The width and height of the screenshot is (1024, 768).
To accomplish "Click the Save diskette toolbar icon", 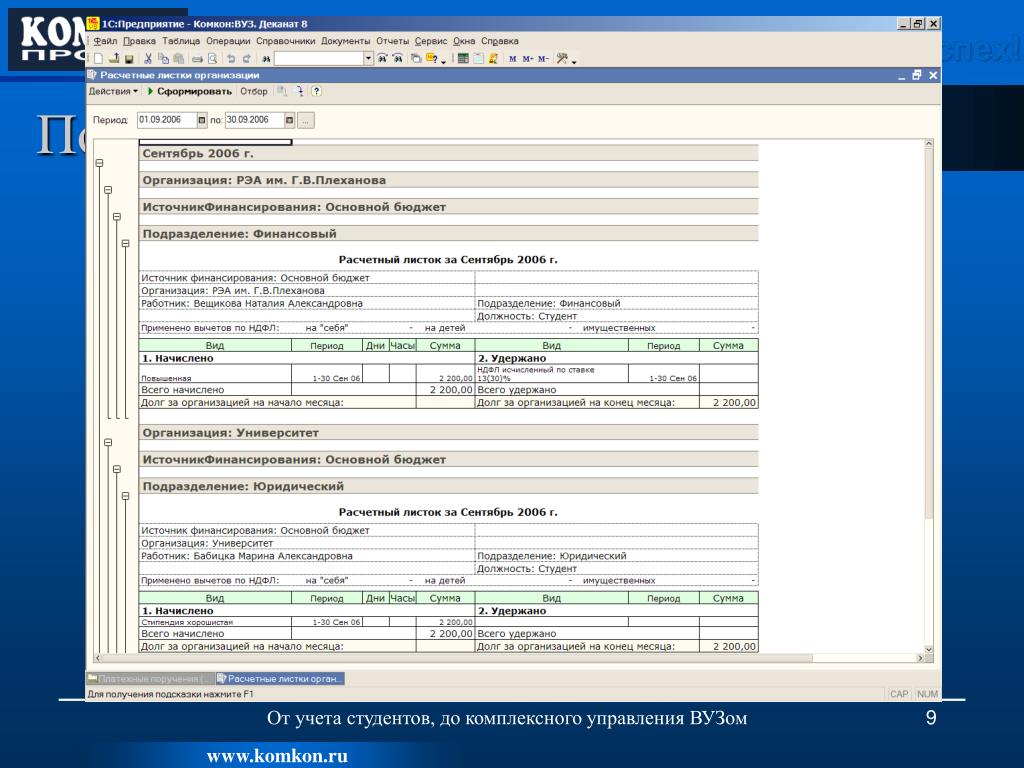I will tap(129, 59).
